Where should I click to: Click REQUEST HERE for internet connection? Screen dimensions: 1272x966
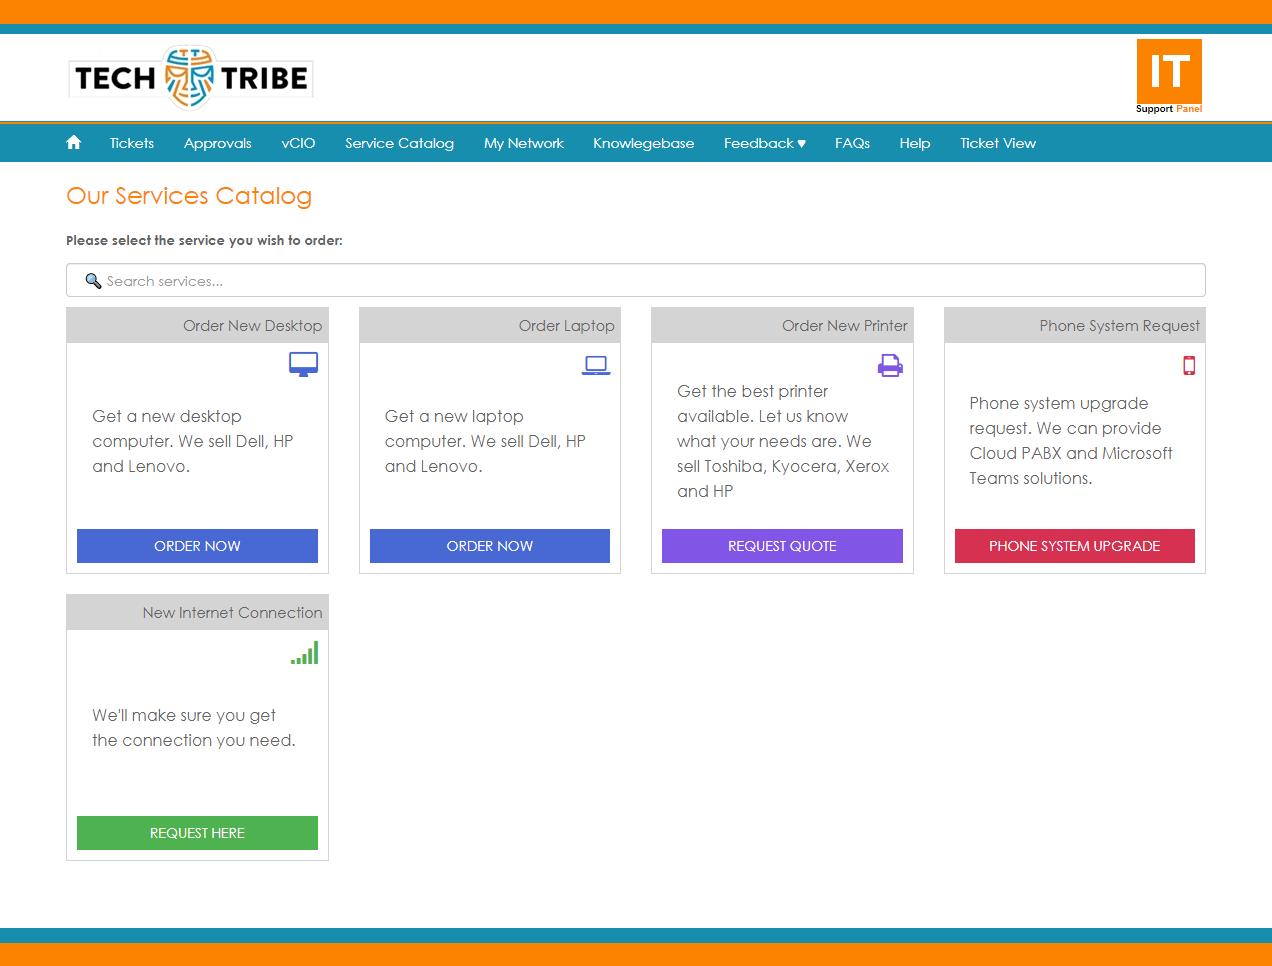(x=197, y=833)
